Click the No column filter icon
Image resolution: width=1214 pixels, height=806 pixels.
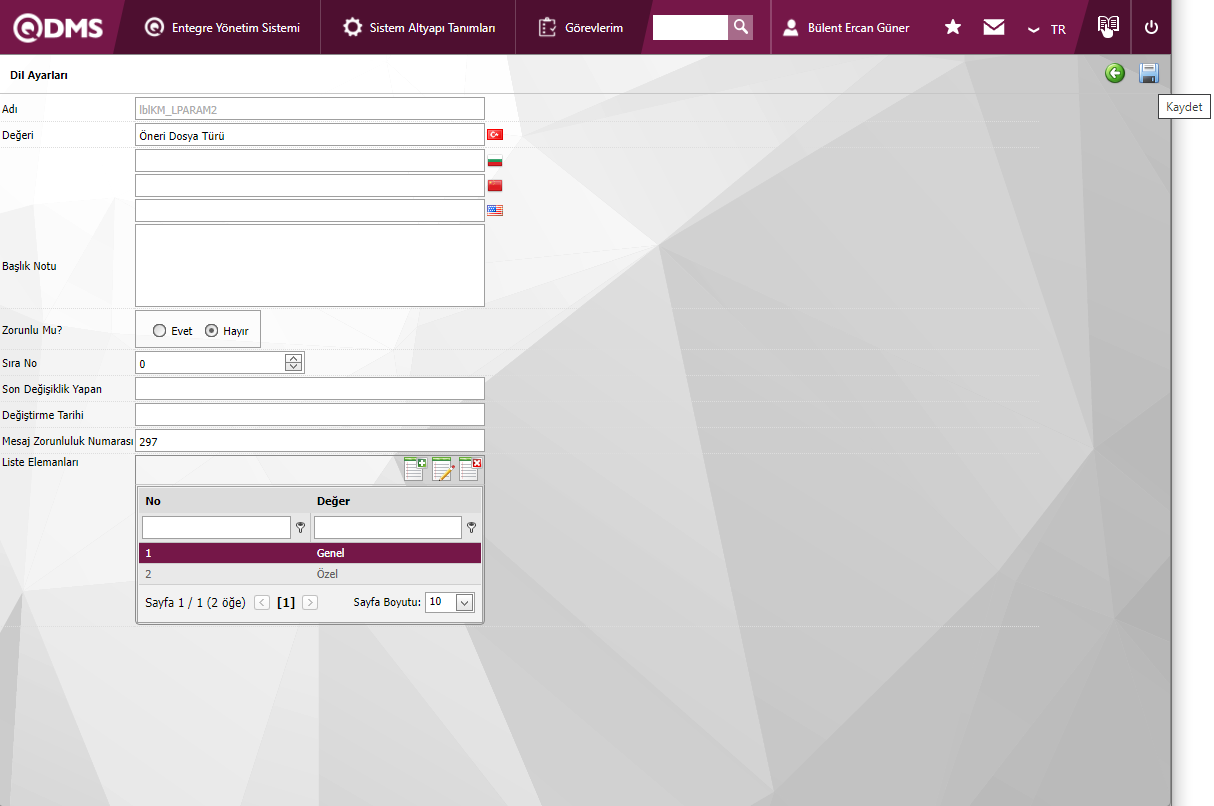300,527
